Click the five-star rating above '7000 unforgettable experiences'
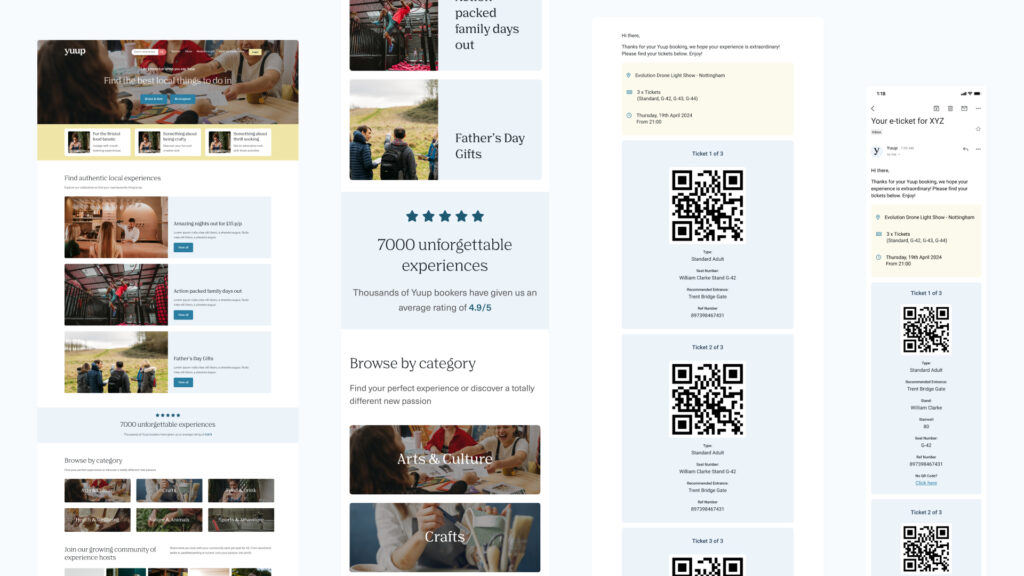This screenshot has width=1024, height=576. coord(445,216)
